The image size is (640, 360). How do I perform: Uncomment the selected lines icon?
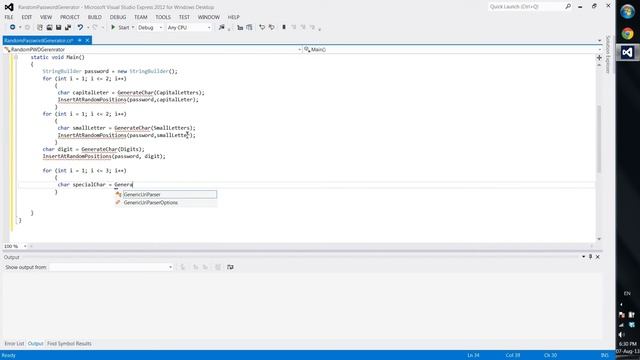[271, 27]
